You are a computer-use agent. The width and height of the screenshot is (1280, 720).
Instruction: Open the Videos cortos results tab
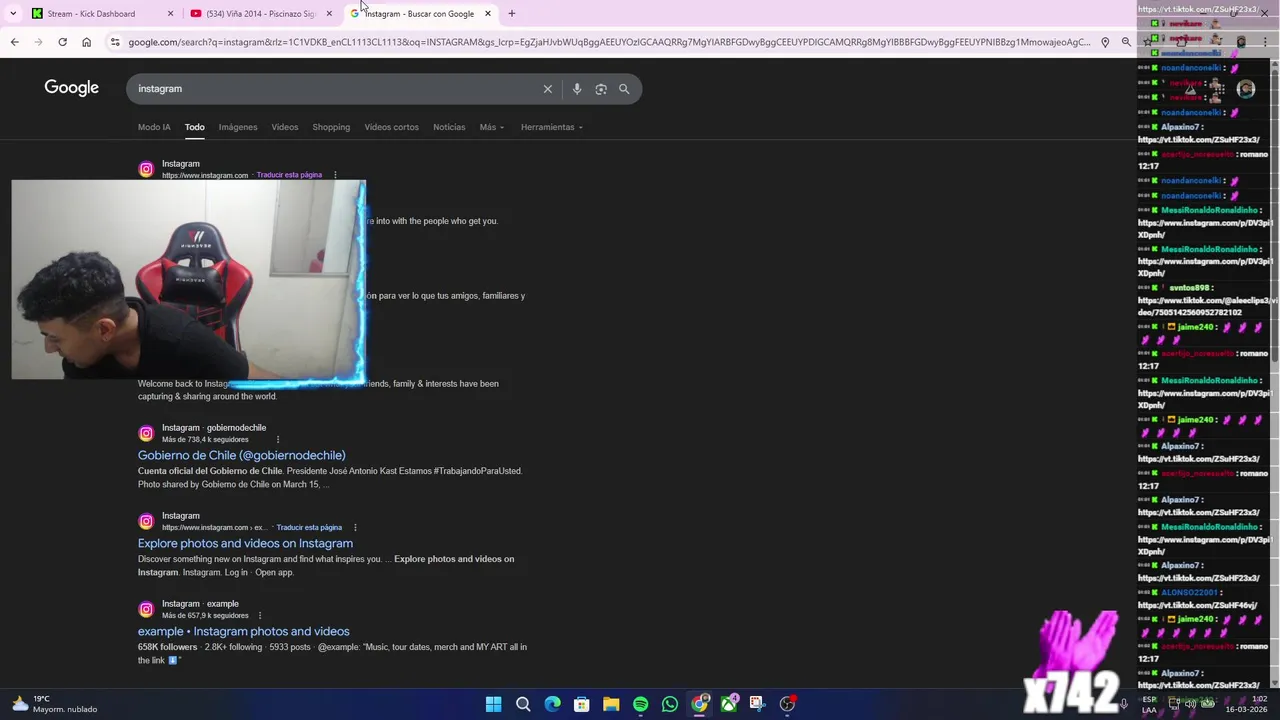pos(392,127)
